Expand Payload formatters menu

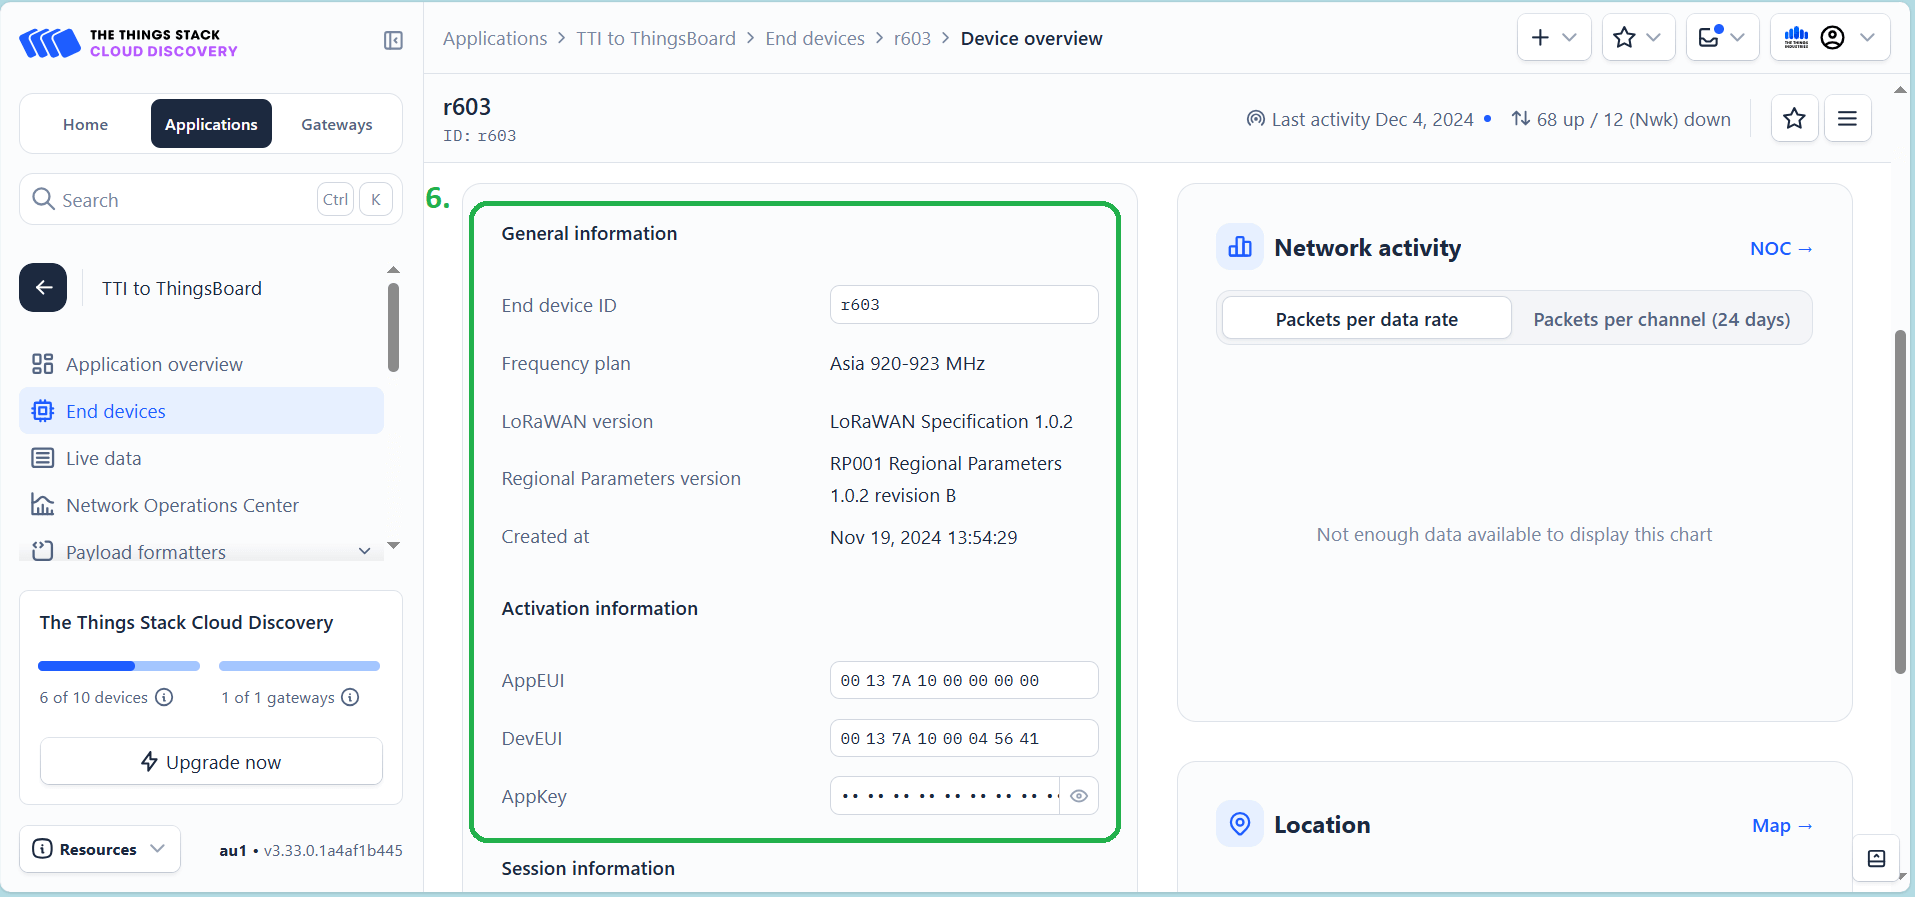click(365, 551)
